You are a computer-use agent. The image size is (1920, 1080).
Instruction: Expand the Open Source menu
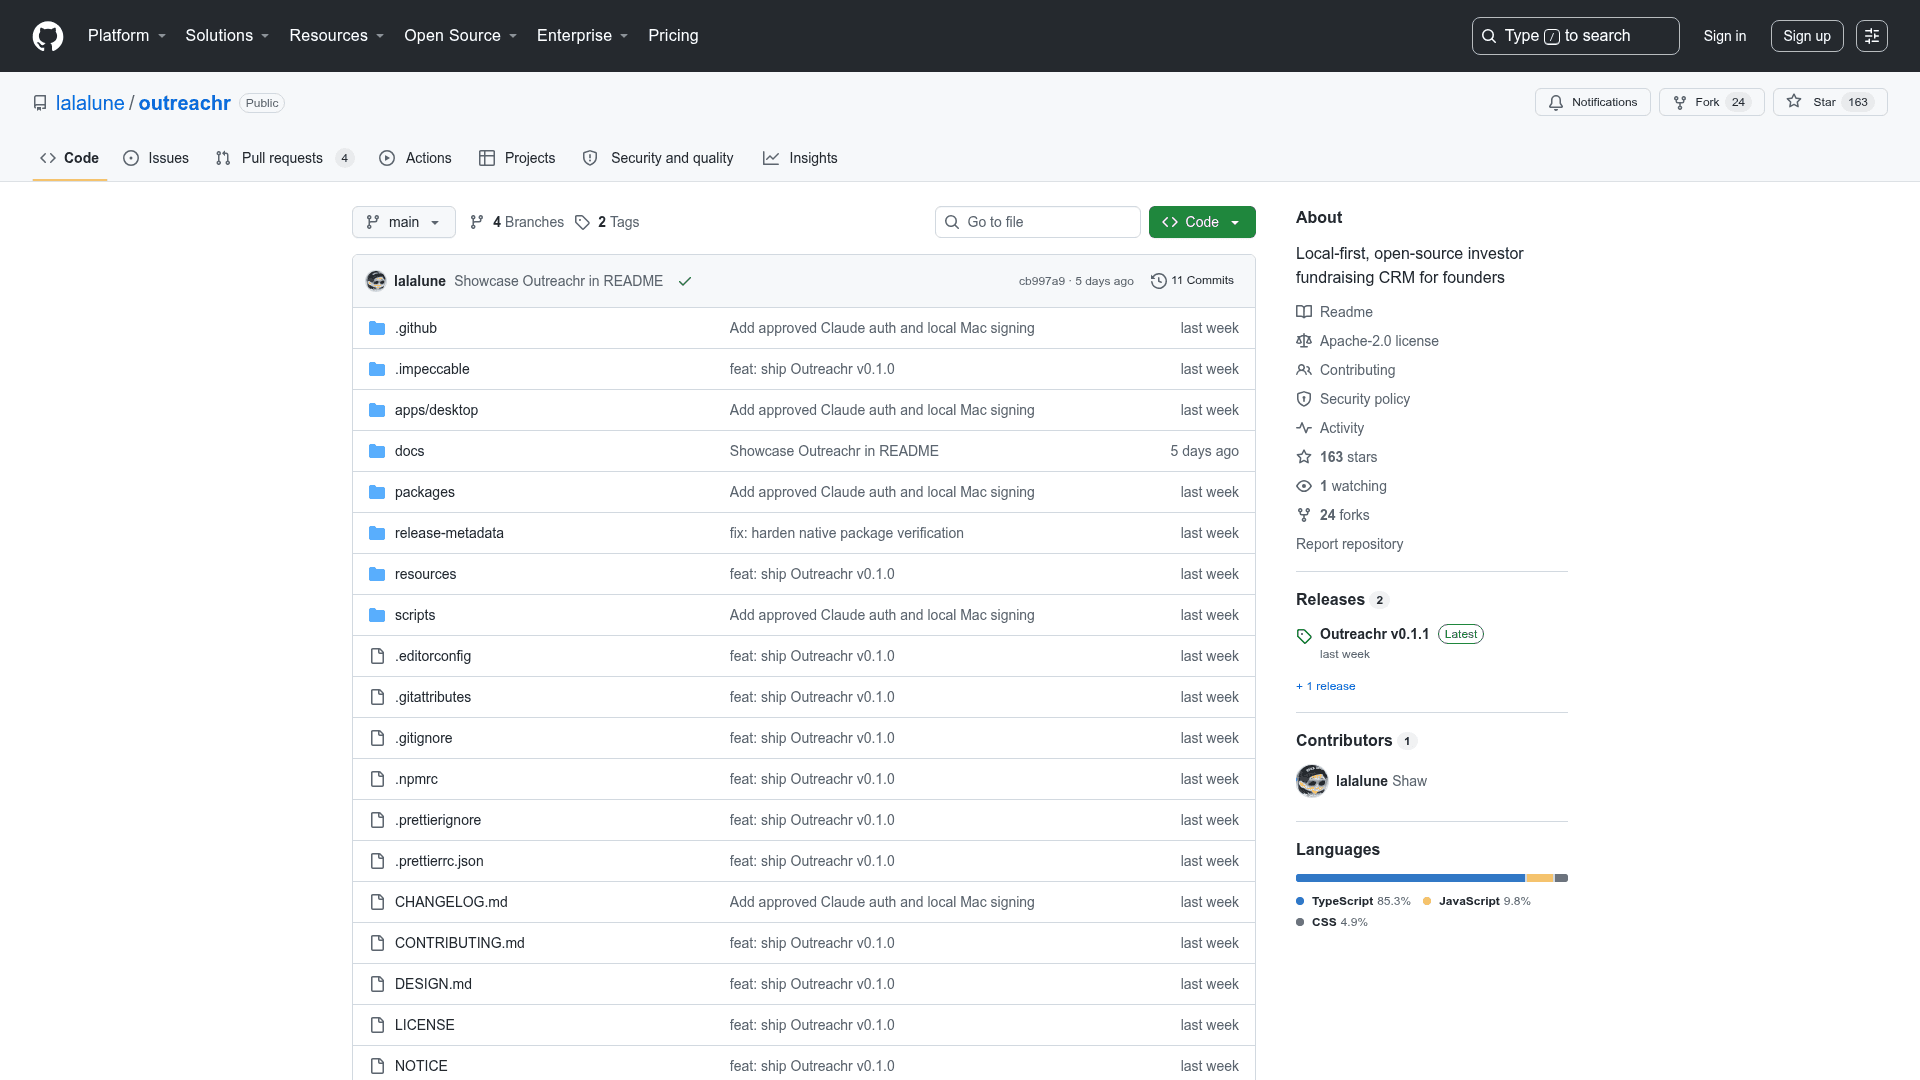tap(461, 36)
